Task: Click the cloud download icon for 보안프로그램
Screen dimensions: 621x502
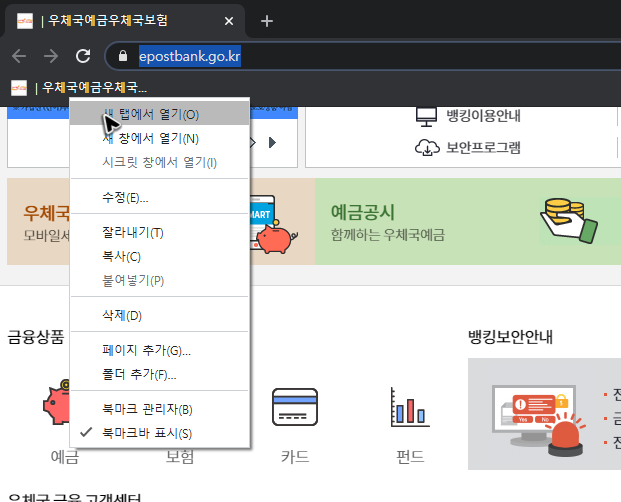Action: pyautogui.click(x=427, y=148)
